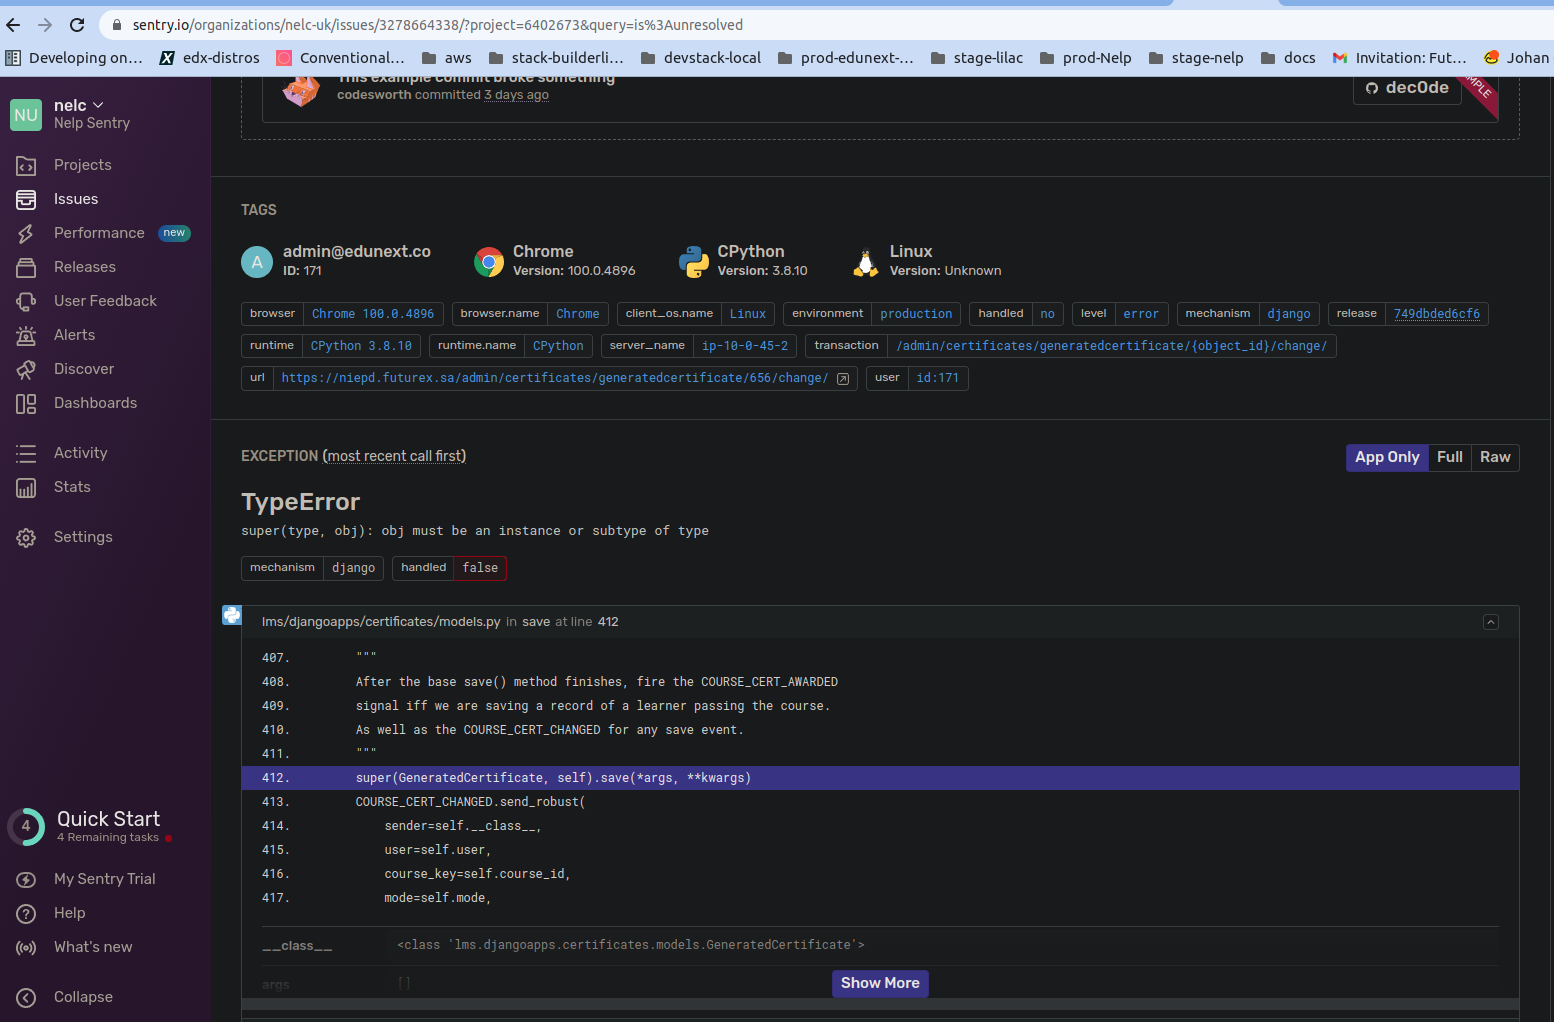Filter by transaction generatedcertificate change tag
Image resolution: width=1554 pixels, height=1022 pixels.
pyautogui.click(x=1112, y=346)
